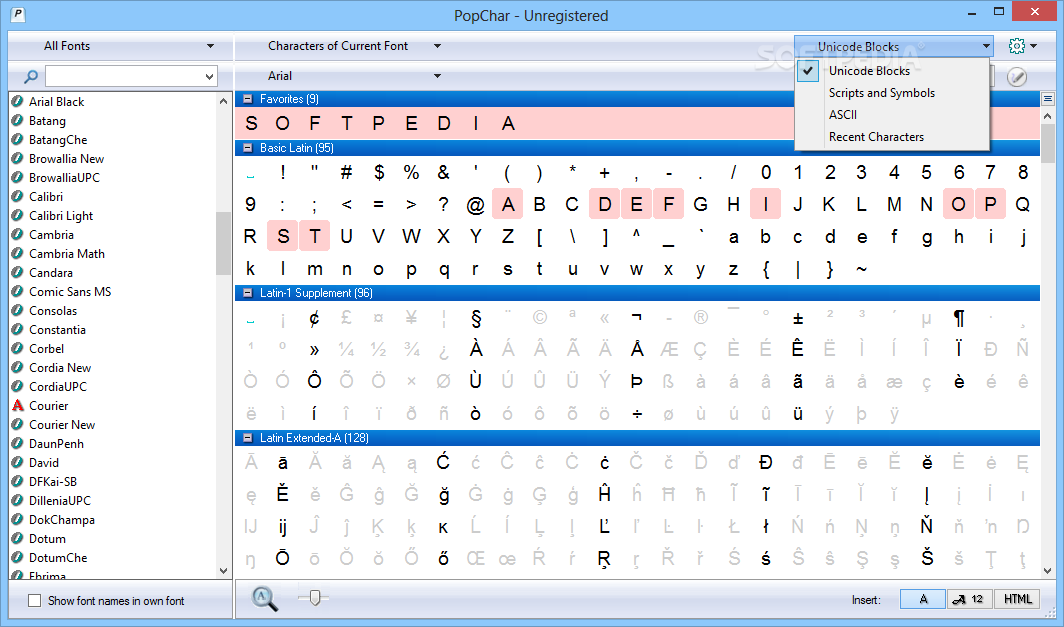The height and width of the screenshot is (627, 1064).
Task: Select the Calibri Light font
Action: point(60,216)
